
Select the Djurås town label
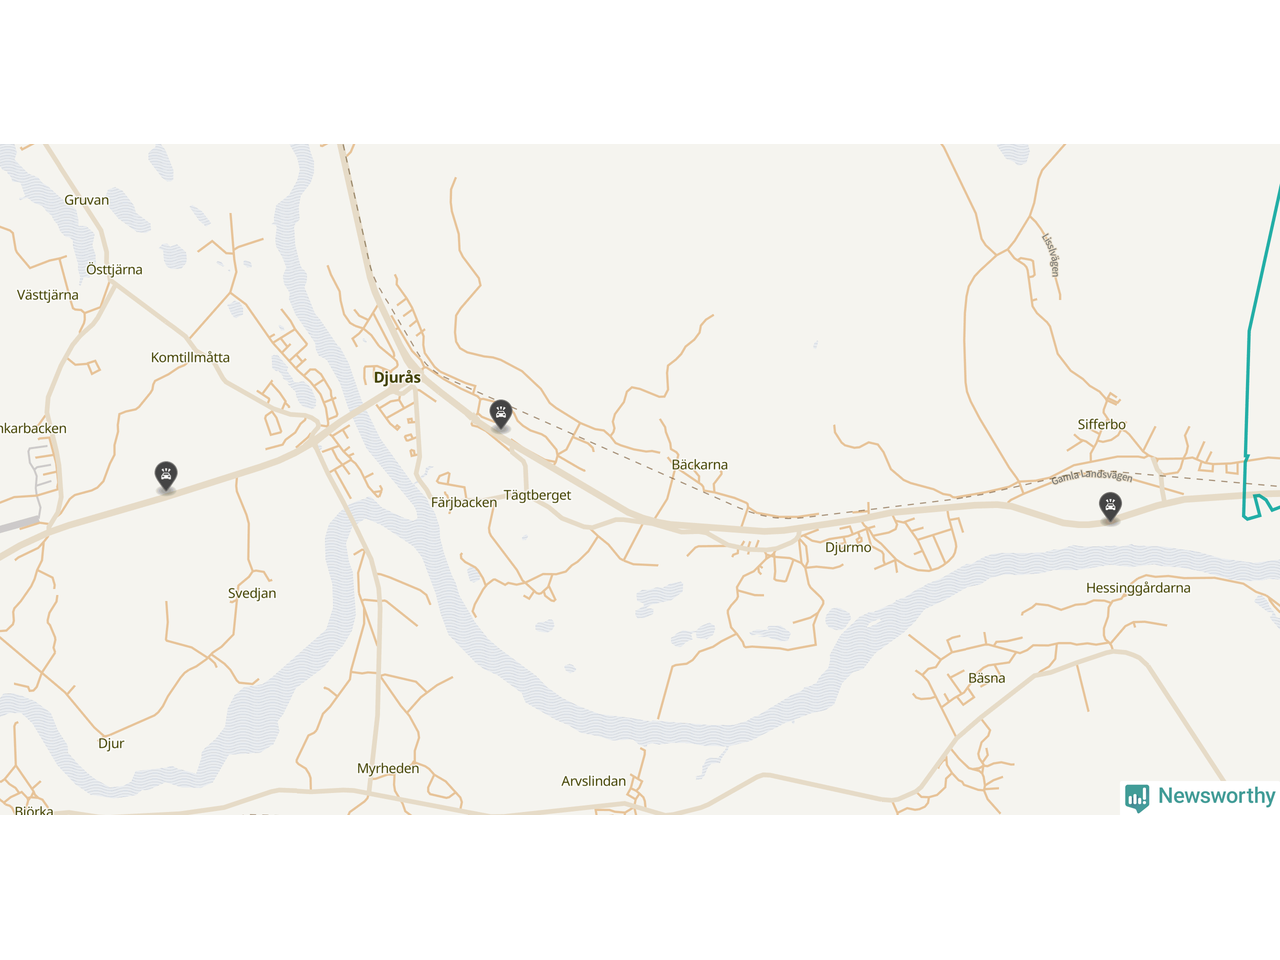[x=397, y=378]
